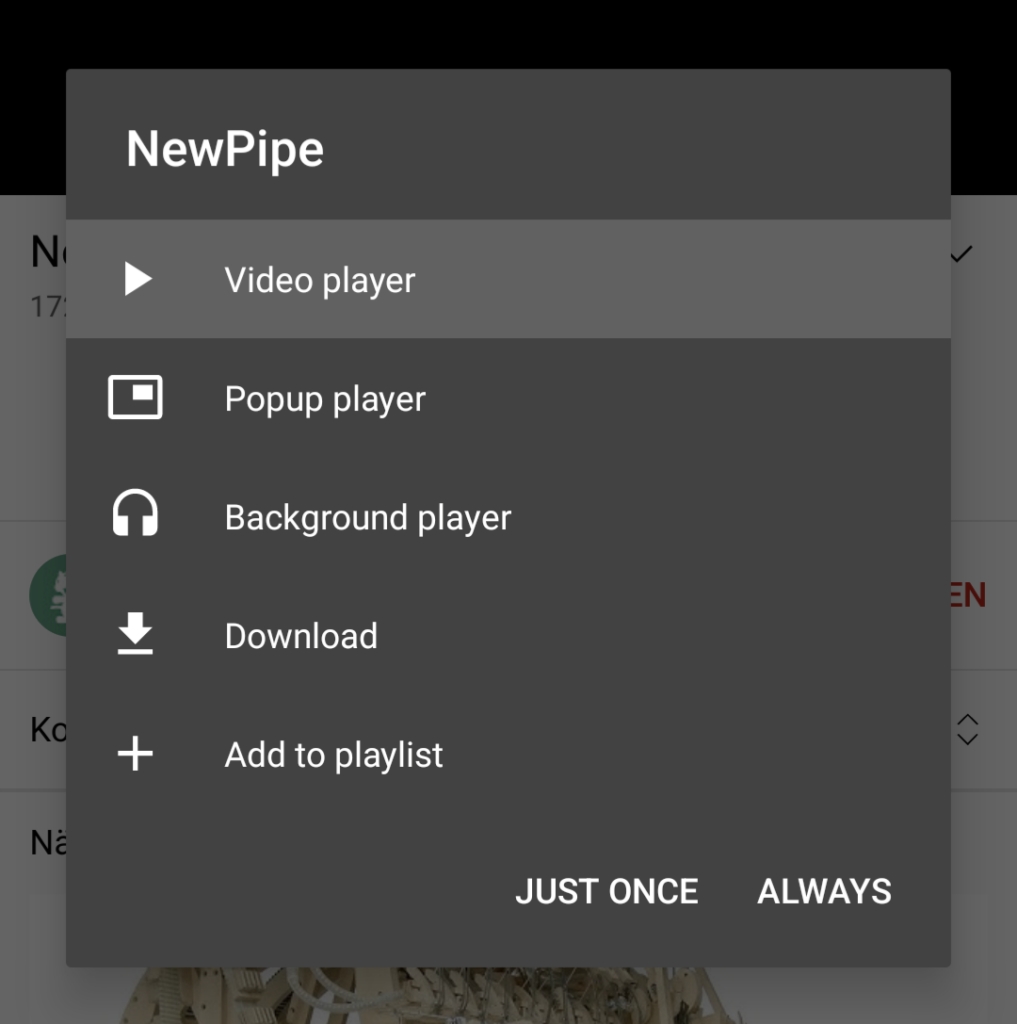Click the partially hidden video title at left

[x=47, y=252]
